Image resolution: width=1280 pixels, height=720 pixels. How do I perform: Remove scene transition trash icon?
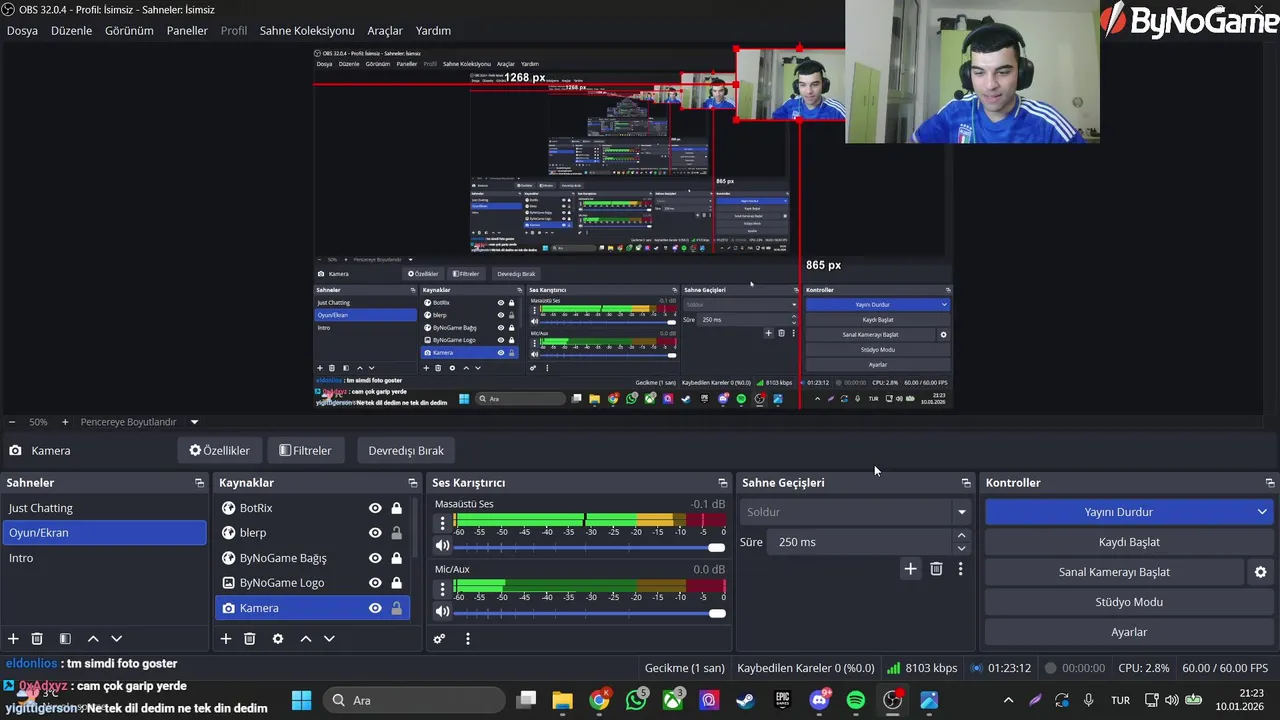pos(936,568)
